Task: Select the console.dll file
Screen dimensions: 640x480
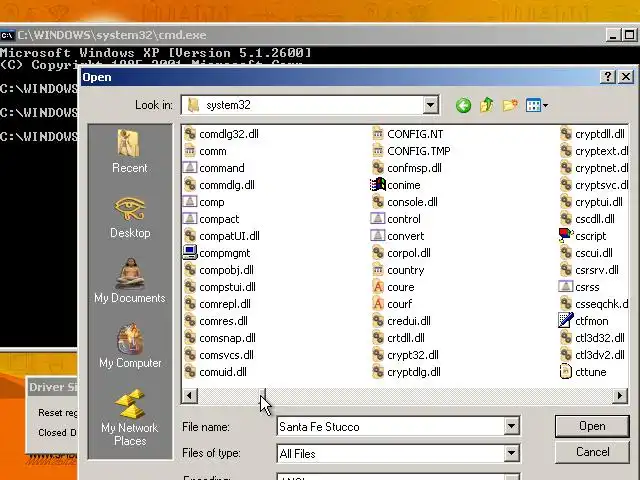Action: point(405,202)
